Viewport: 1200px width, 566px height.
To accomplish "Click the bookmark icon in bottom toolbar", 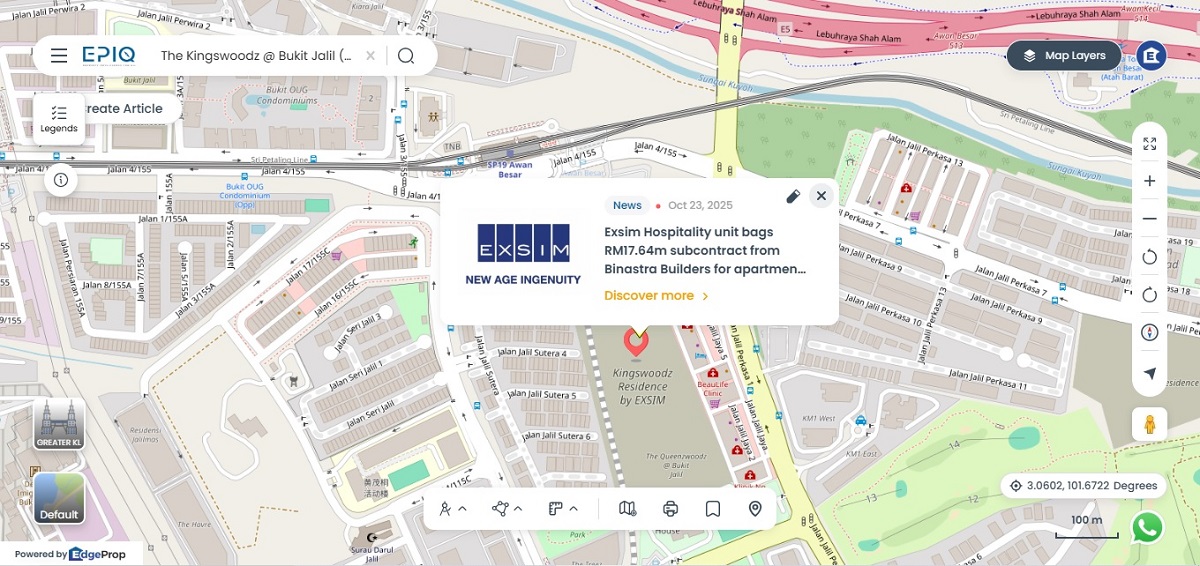I will [x=713, y=509].
